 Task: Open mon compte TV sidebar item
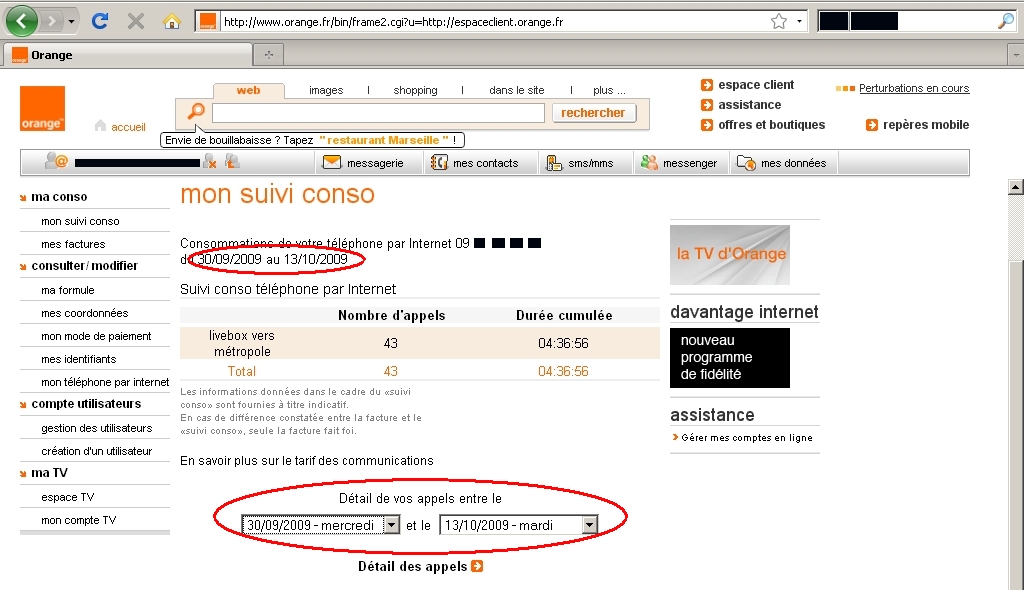tap(78, 520)
